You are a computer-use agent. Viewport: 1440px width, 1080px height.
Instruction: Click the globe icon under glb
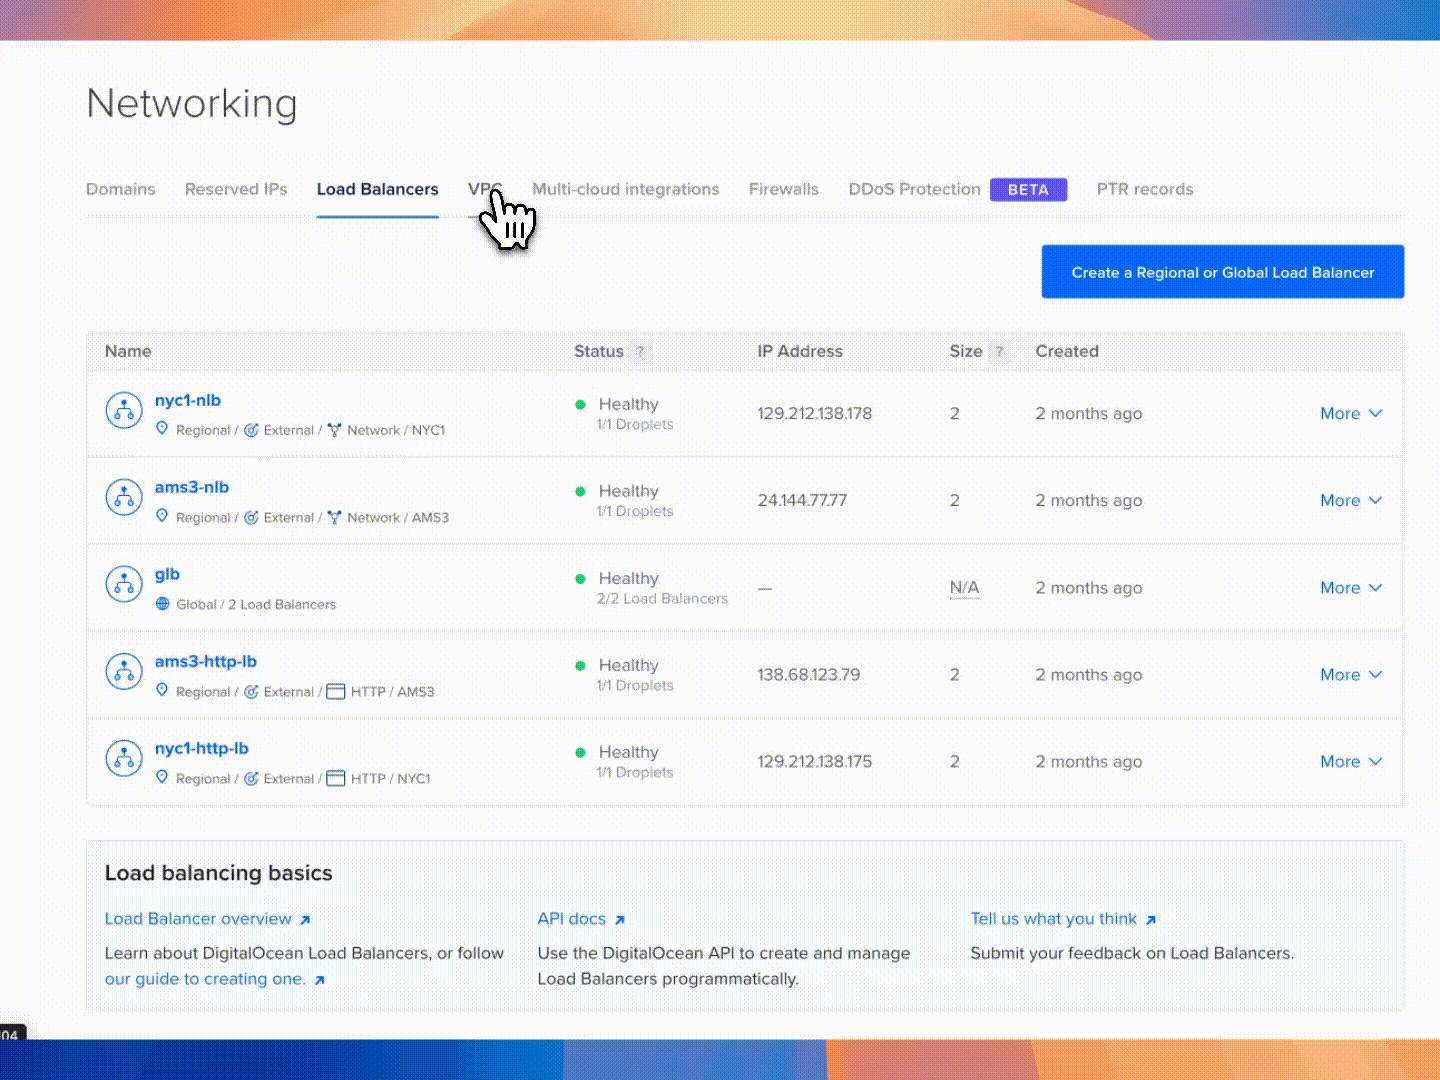(x=163, y=604)
